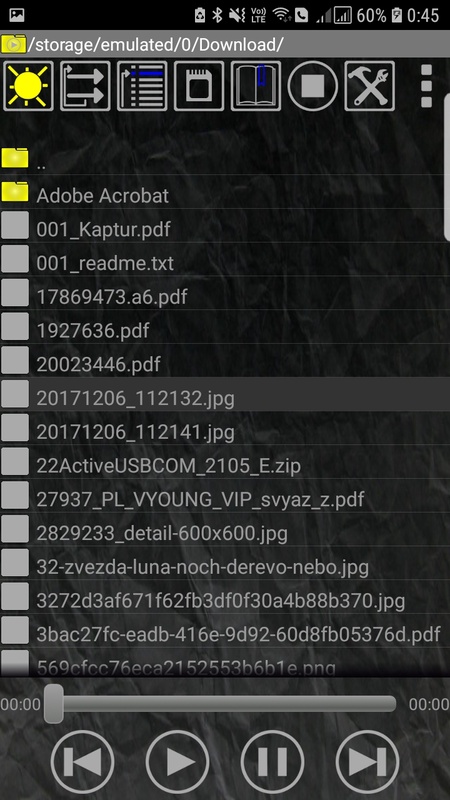Open the book bookmark icon
This screenshot has height=800, width=450.
click(256, 86)
